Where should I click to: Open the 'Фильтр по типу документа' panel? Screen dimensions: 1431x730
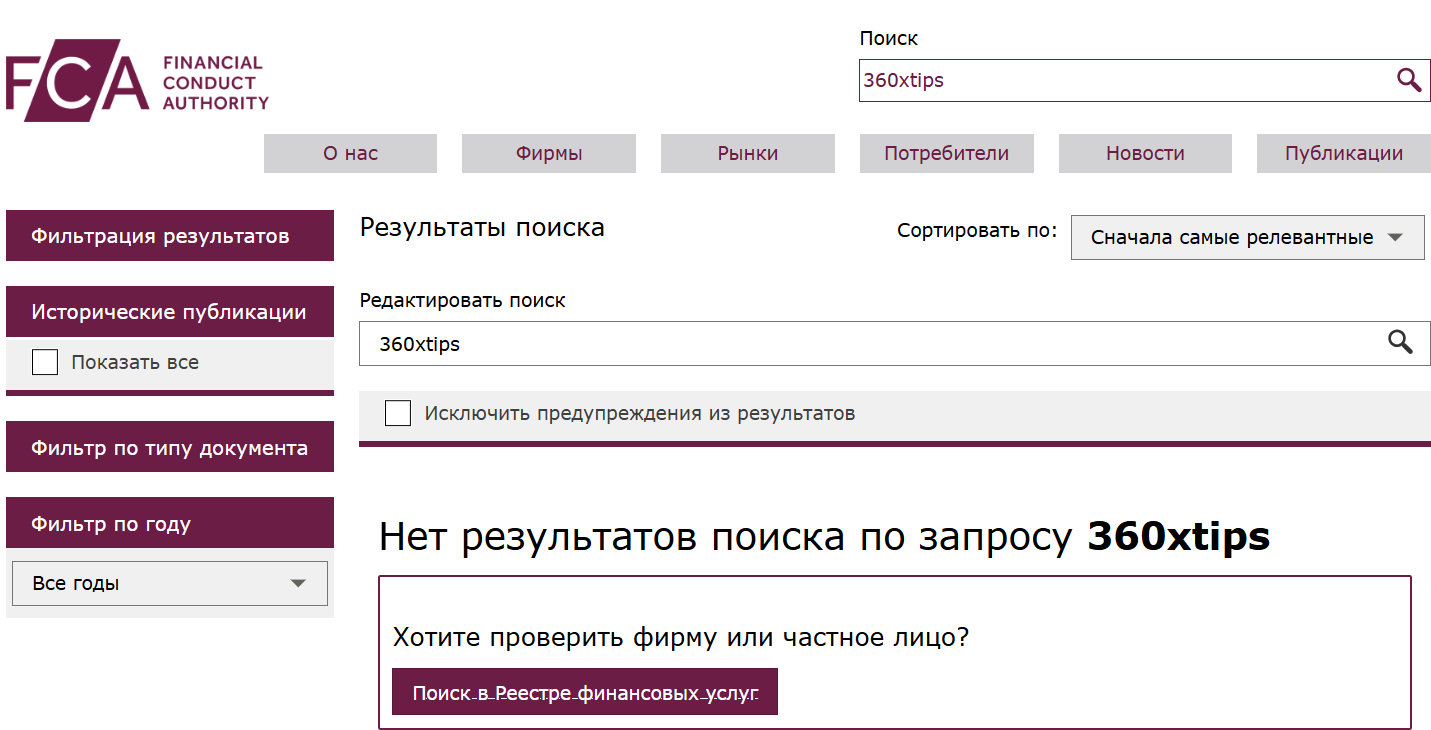[169, 446]
